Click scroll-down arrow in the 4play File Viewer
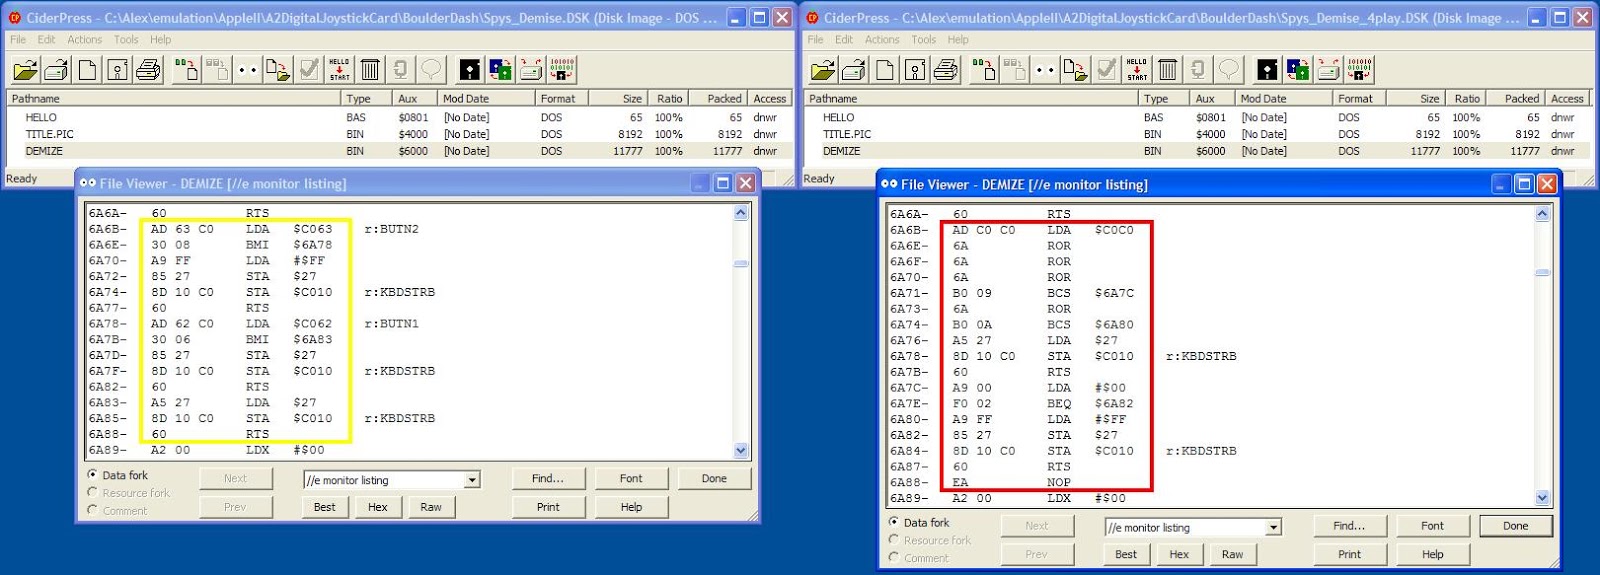The image size is (1600, 575). [x=1542, y=497]
